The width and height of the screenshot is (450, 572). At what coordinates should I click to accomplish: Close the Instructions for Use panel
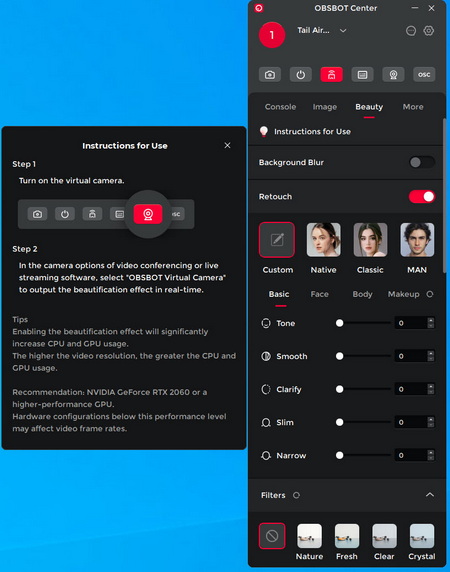click(x=227, y=145)
